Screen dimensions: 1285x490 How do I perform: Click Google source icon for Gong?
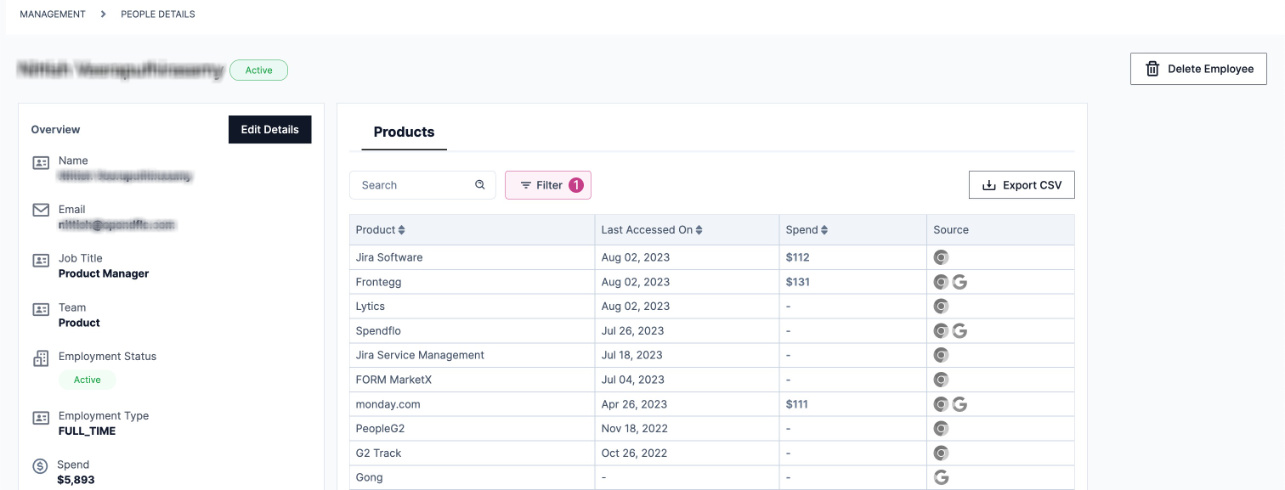940,478
